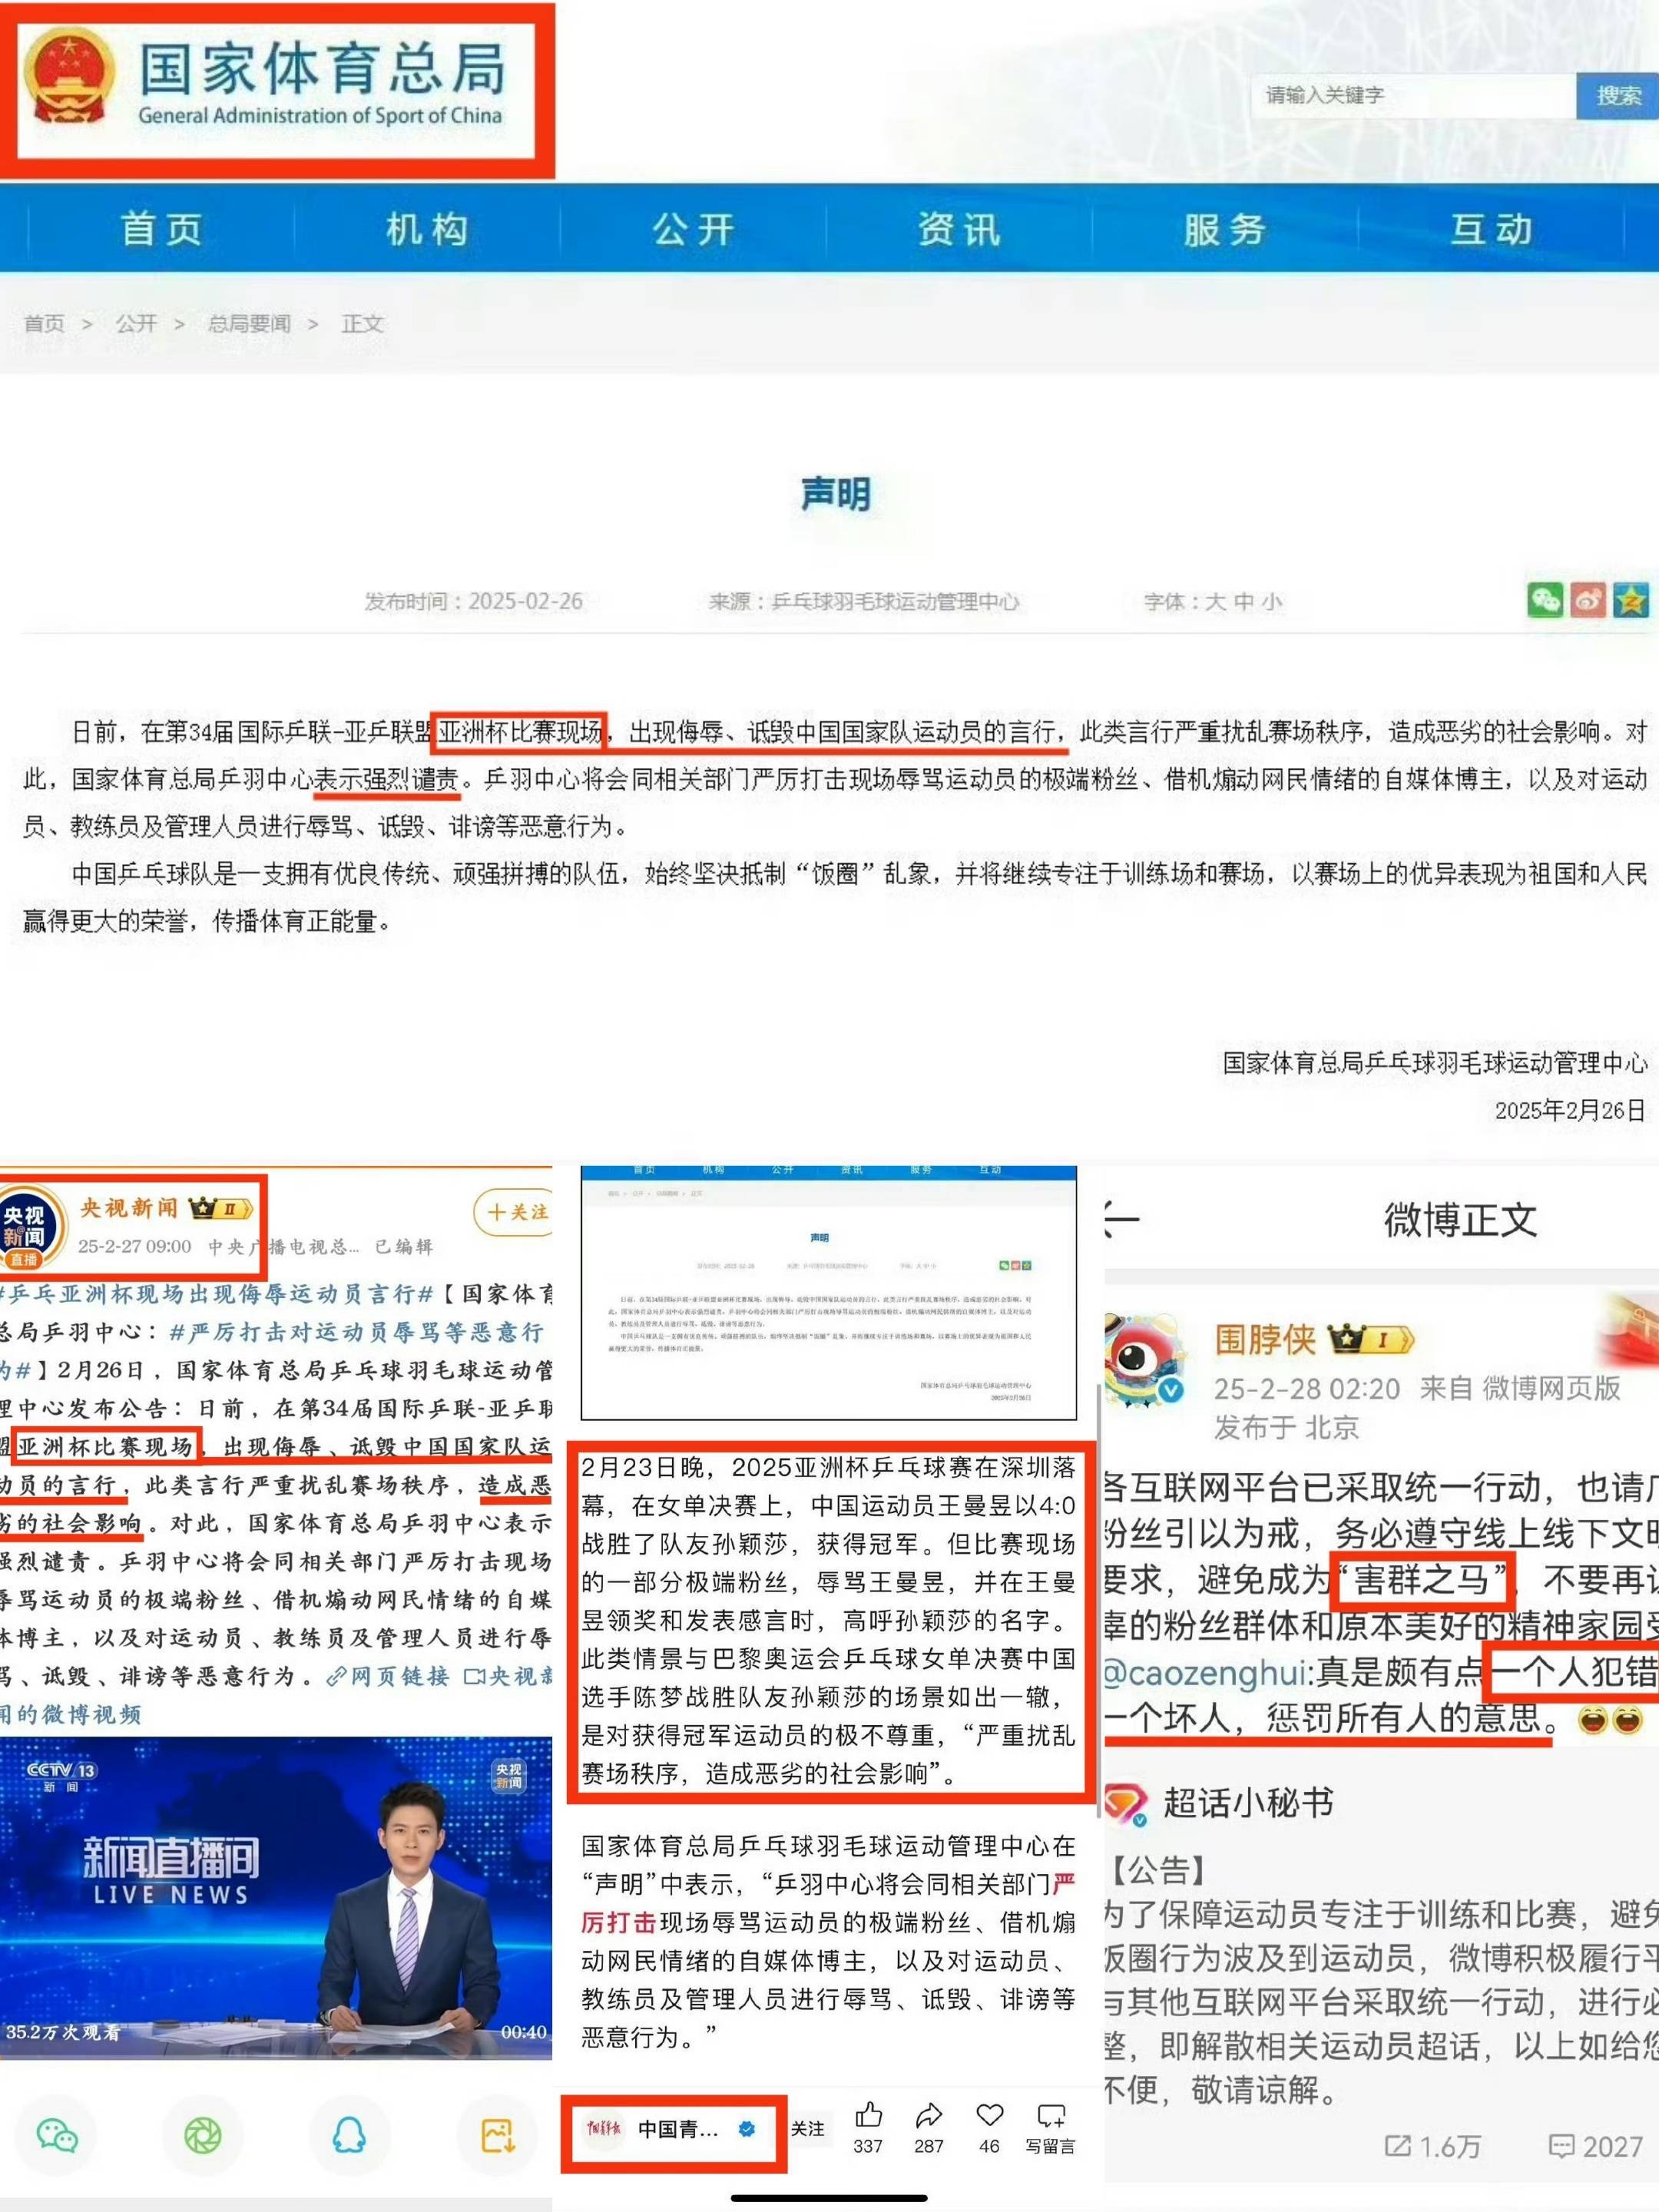This screenshot has width=1659, height=2212.
Task: Tap the thumbs-up icon showing 337
Action: 868,2114
